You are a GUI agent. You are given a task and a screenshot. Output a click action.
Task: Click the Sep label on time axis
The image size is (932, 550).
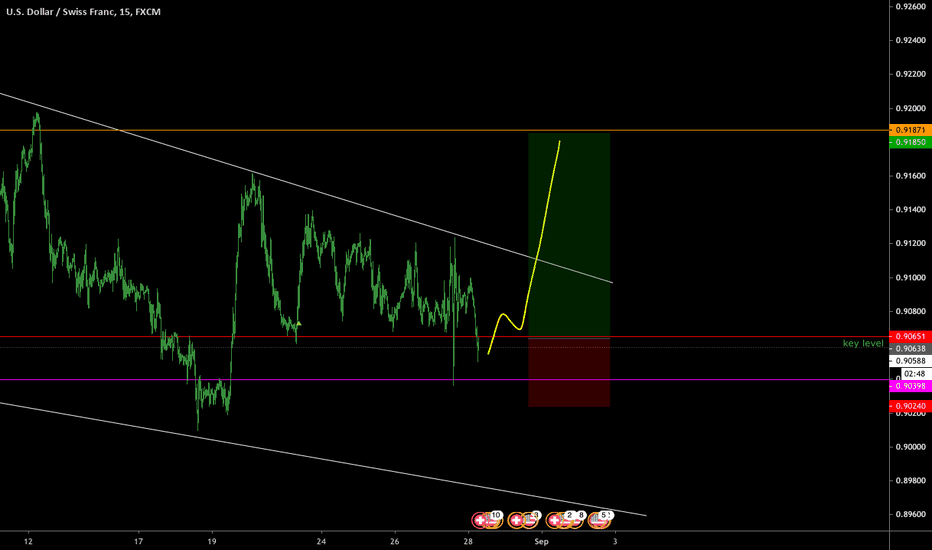(x=541, y=541)
